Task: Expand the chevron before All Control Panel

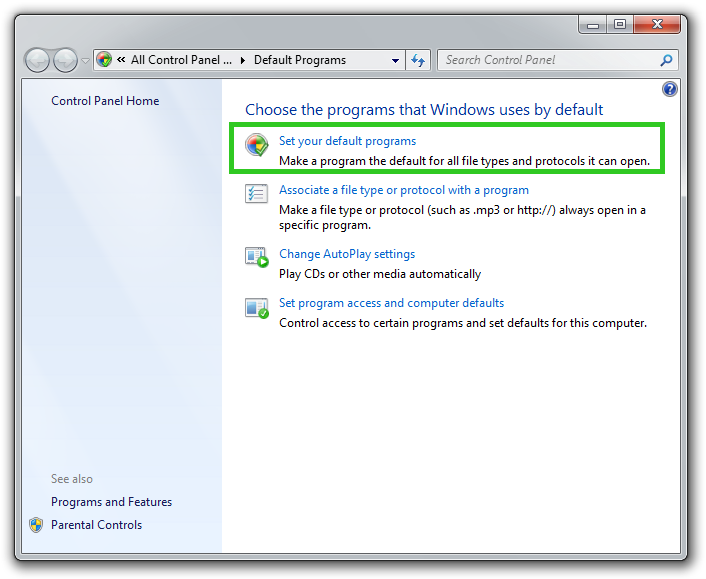Action: 121,59
